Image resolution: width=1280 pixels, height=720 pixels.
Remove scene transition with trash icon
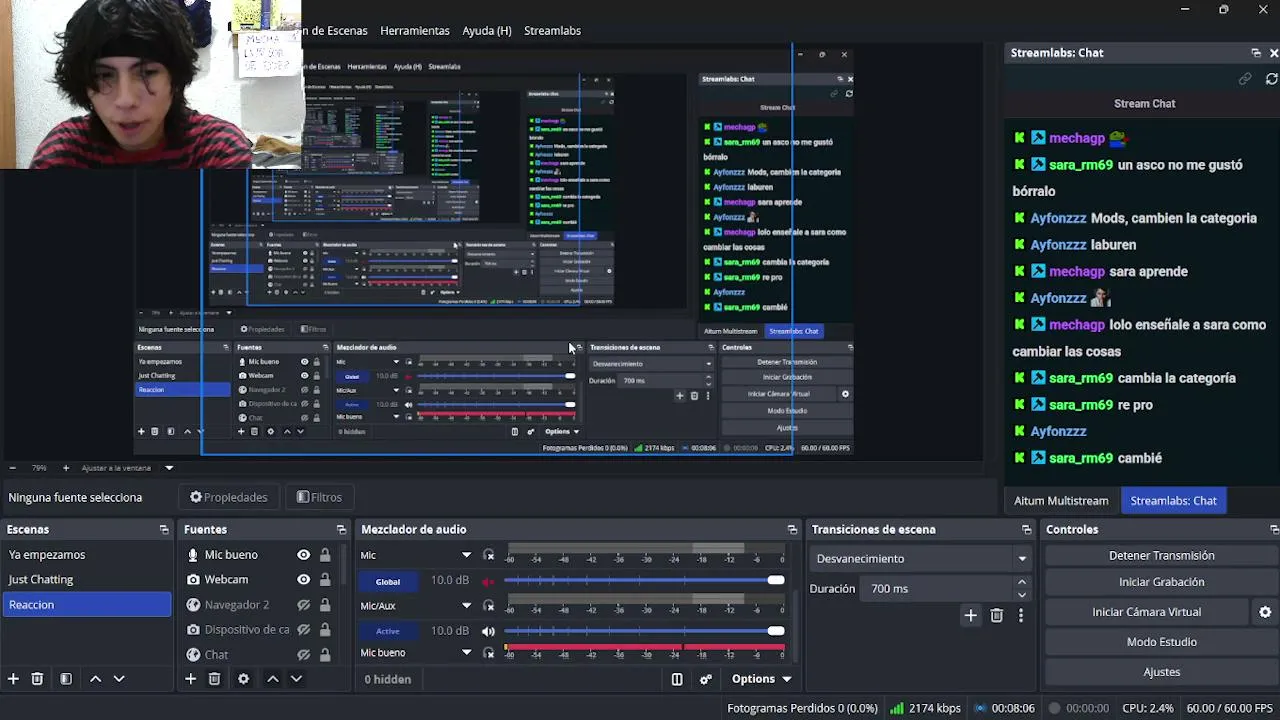pyautogui.click(x=996, y=616)
